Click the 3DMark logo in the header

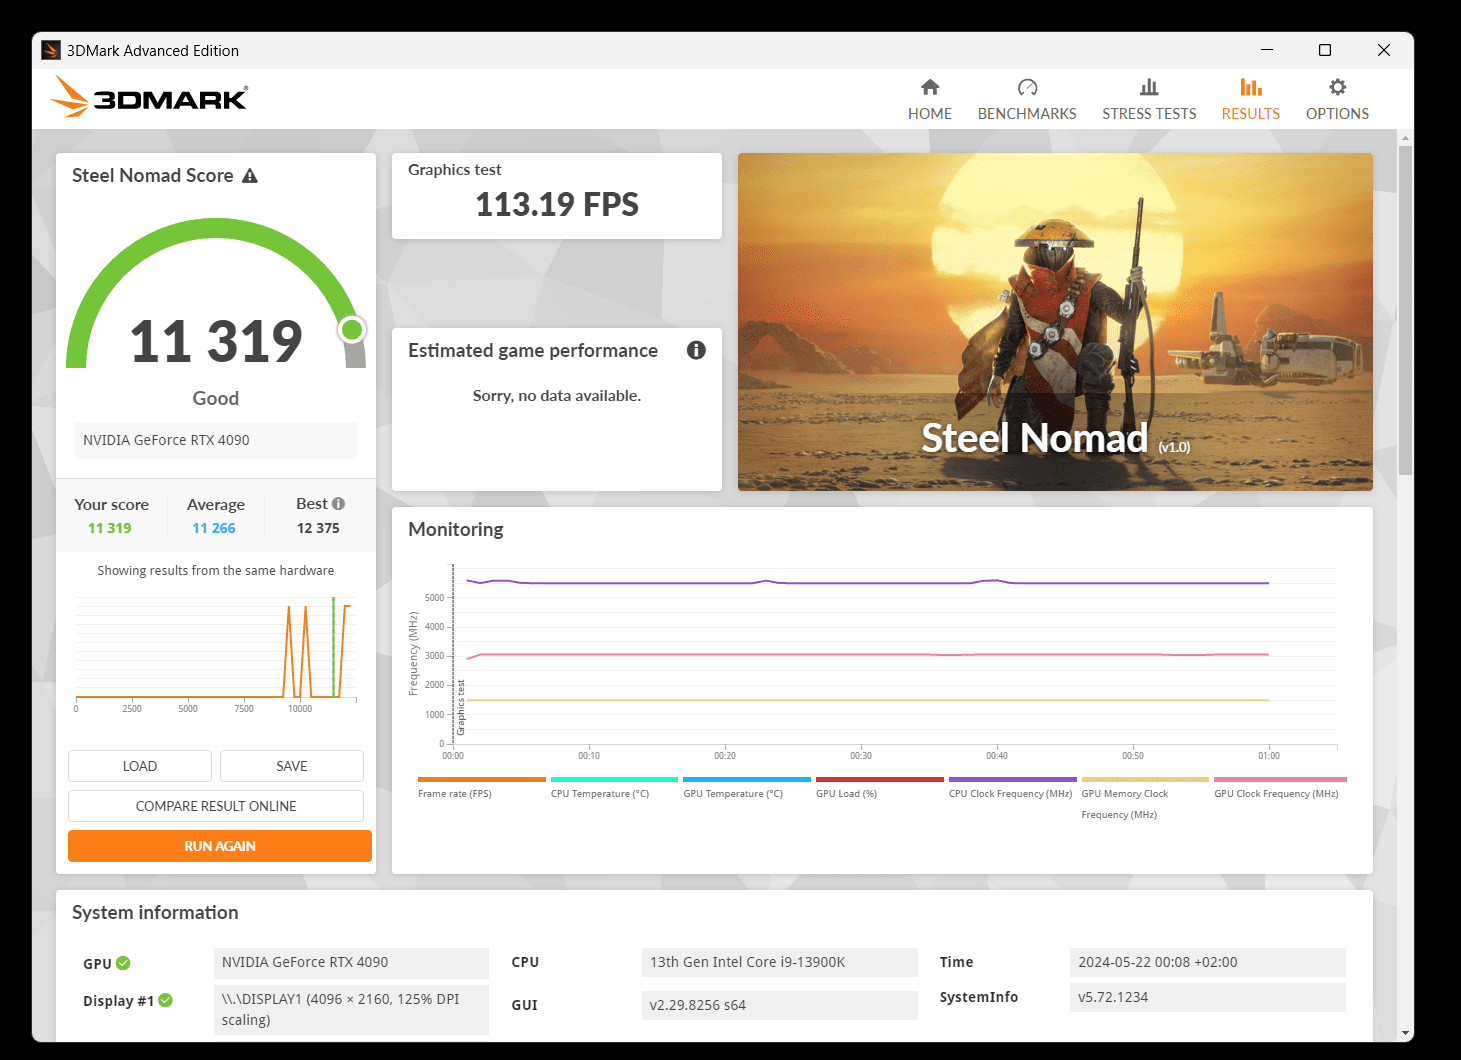(x=148, y=97)
